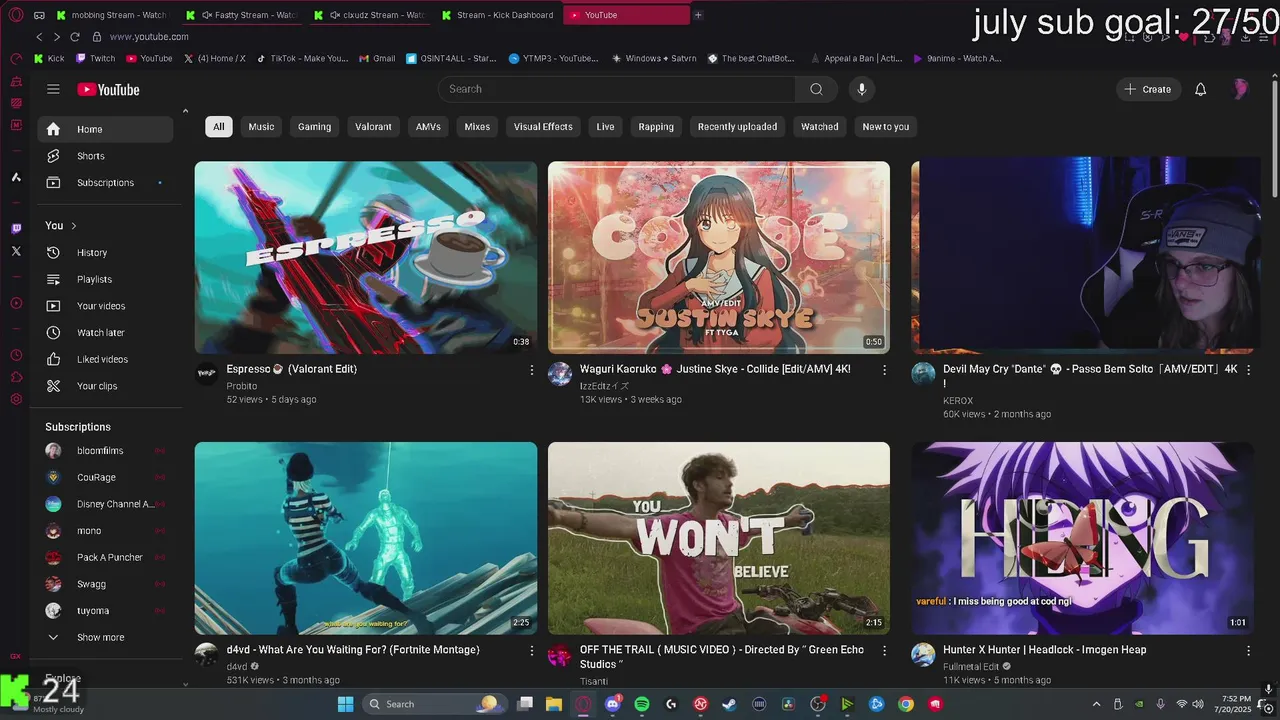Click the KEROX channel name
This screenshot has height=720, width=1280.
coord(958,401)
